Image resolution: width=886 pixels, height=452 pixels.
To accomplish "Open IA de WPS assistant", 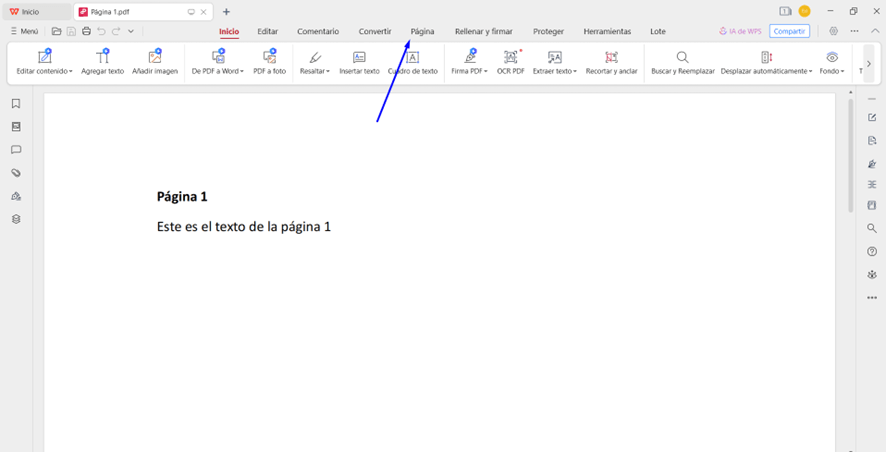I will coord(740,31).
